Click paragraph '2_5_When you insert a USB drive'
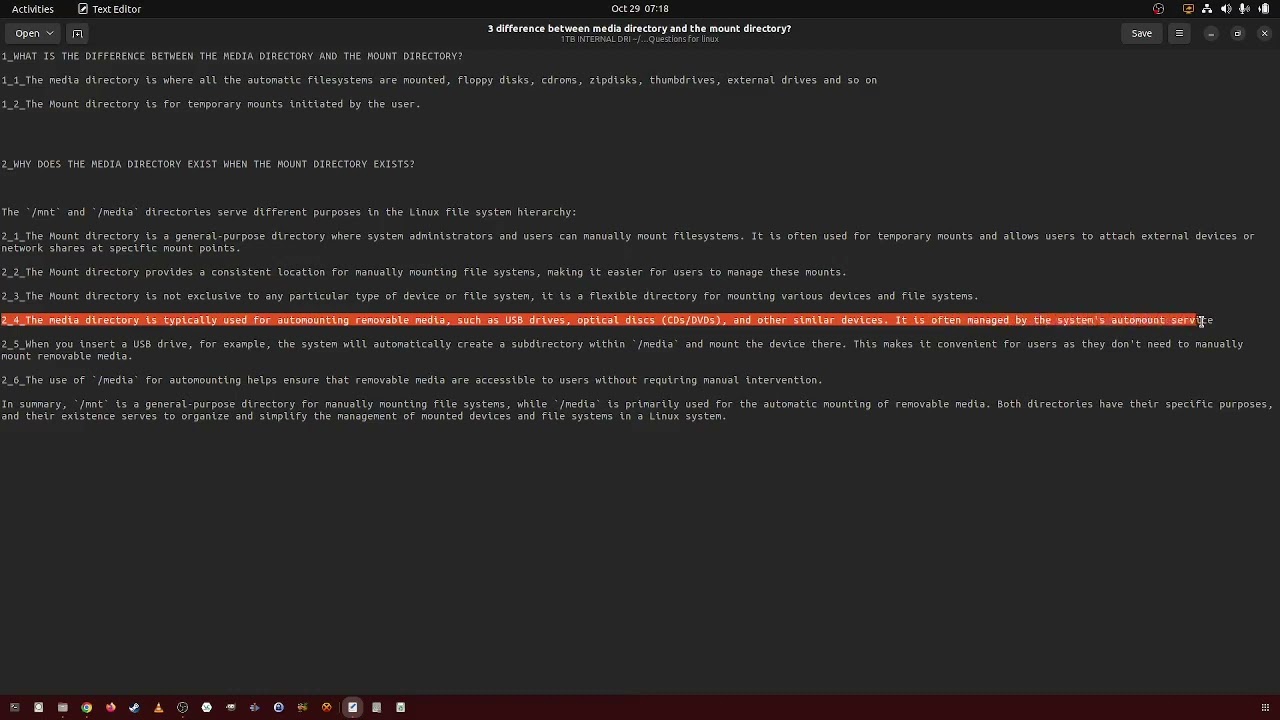The image size is (1280, 720). click(622, 350)
